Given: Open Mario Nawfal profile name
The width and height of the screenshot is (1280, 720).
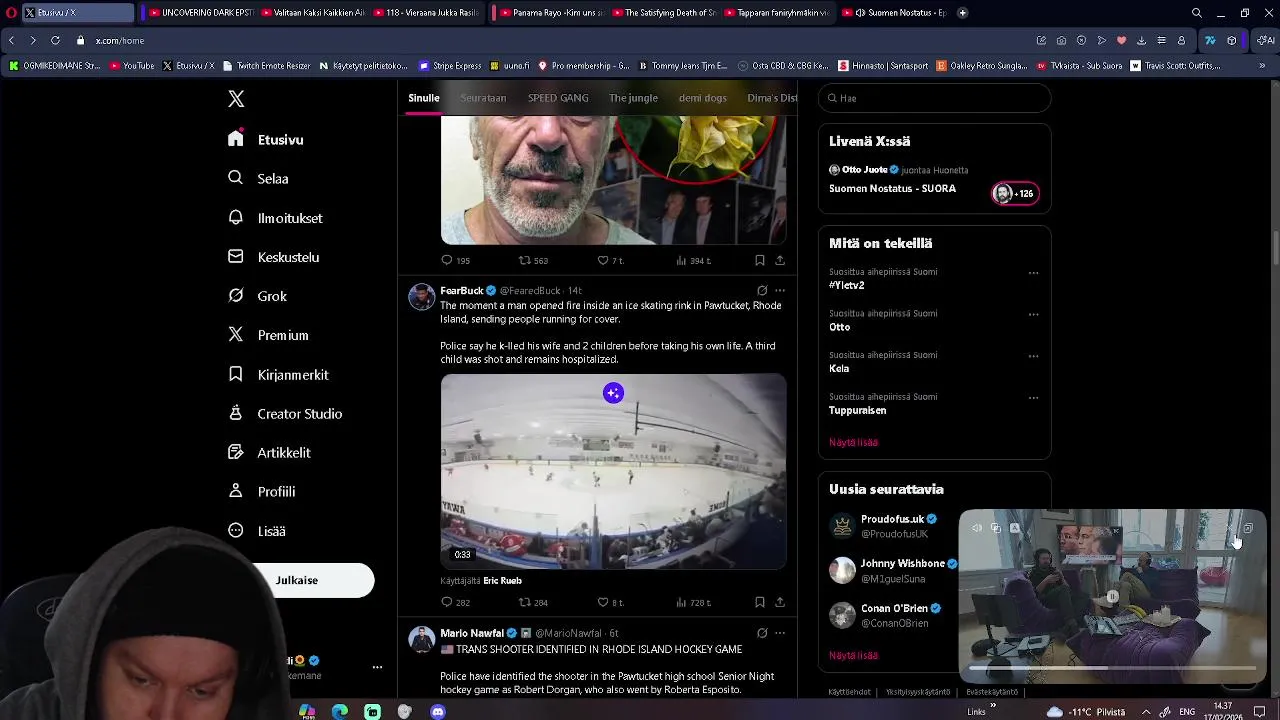Looking at the screenshot, I should (472, 633).
